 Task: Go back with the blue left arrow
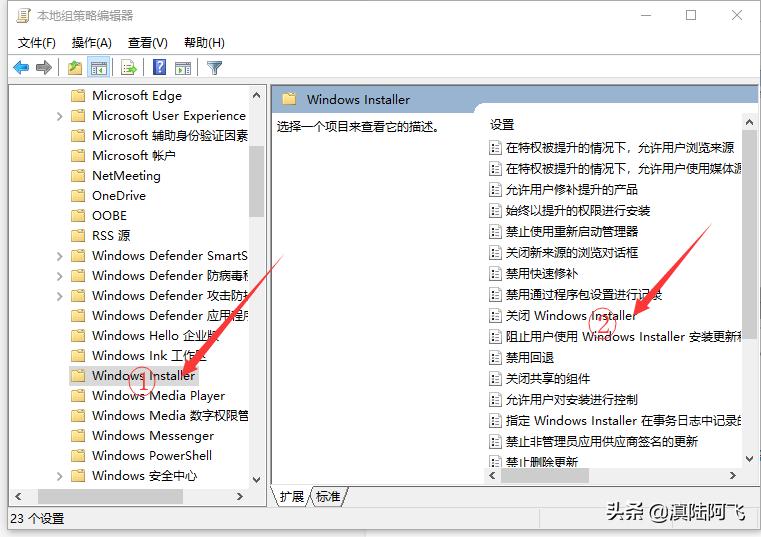(21, 67)
